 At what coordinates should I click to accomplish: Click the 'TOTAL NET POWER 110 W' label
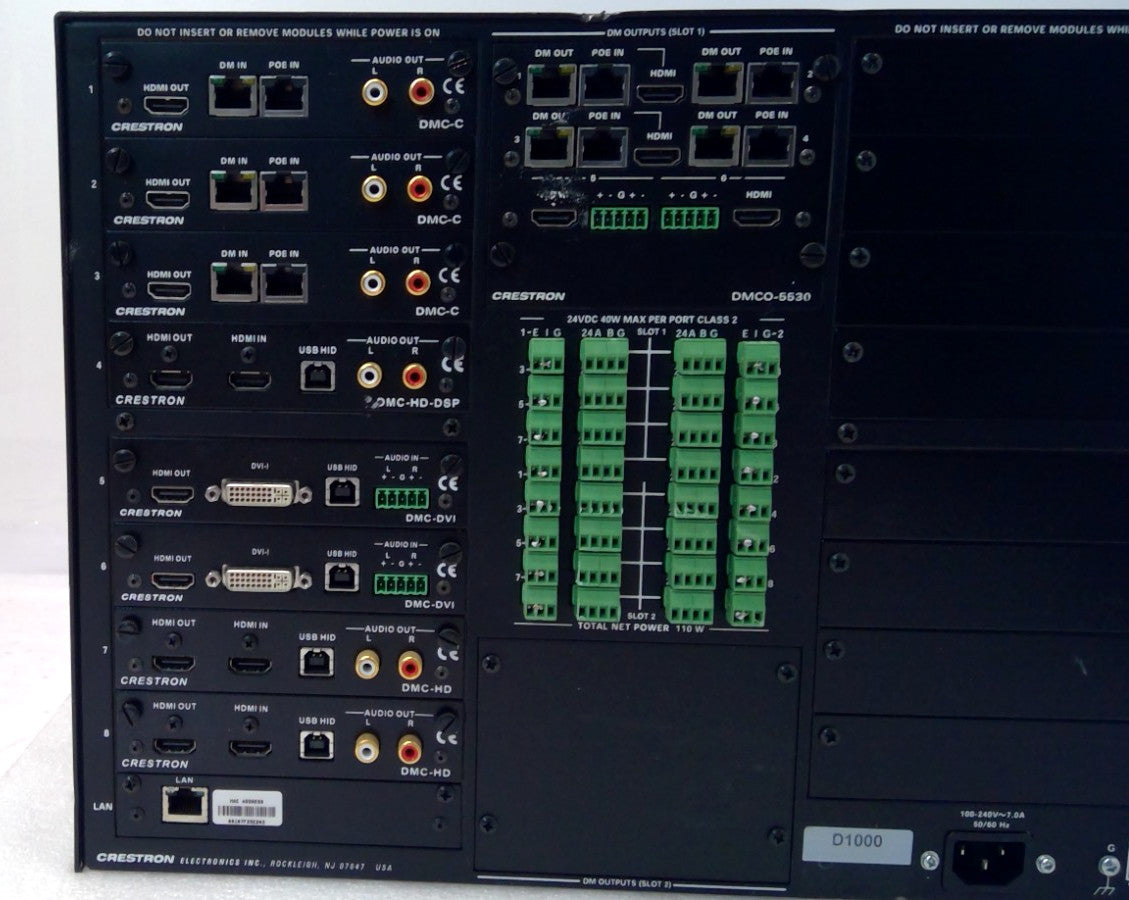641,628
